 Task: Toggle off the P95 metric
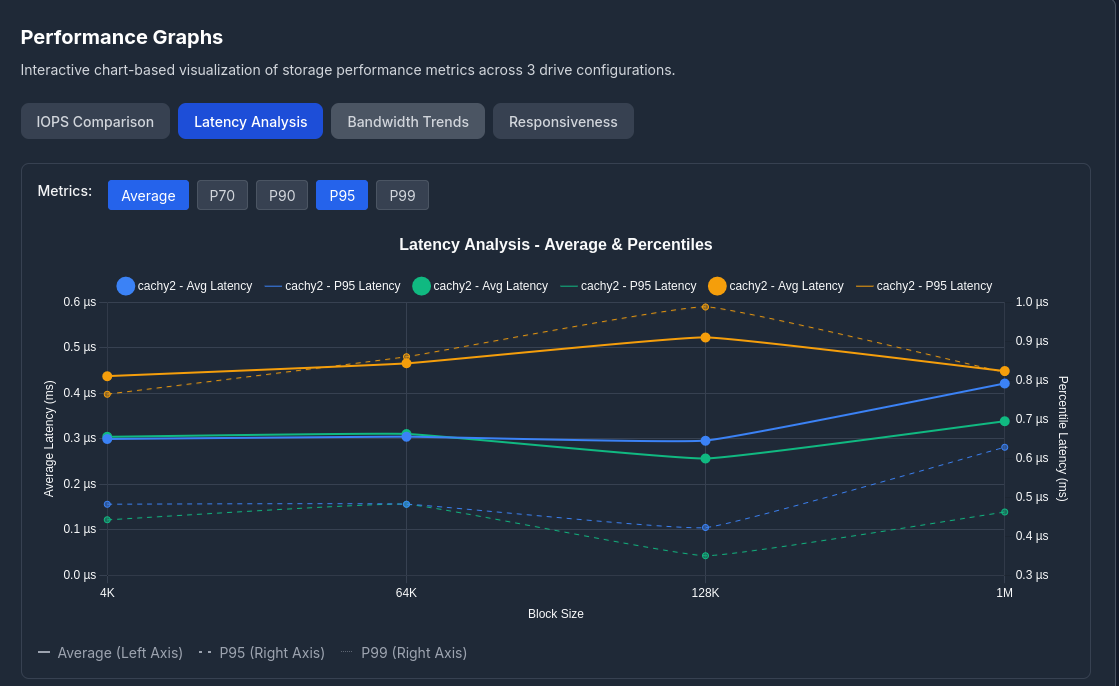click(x=342, y=195)
